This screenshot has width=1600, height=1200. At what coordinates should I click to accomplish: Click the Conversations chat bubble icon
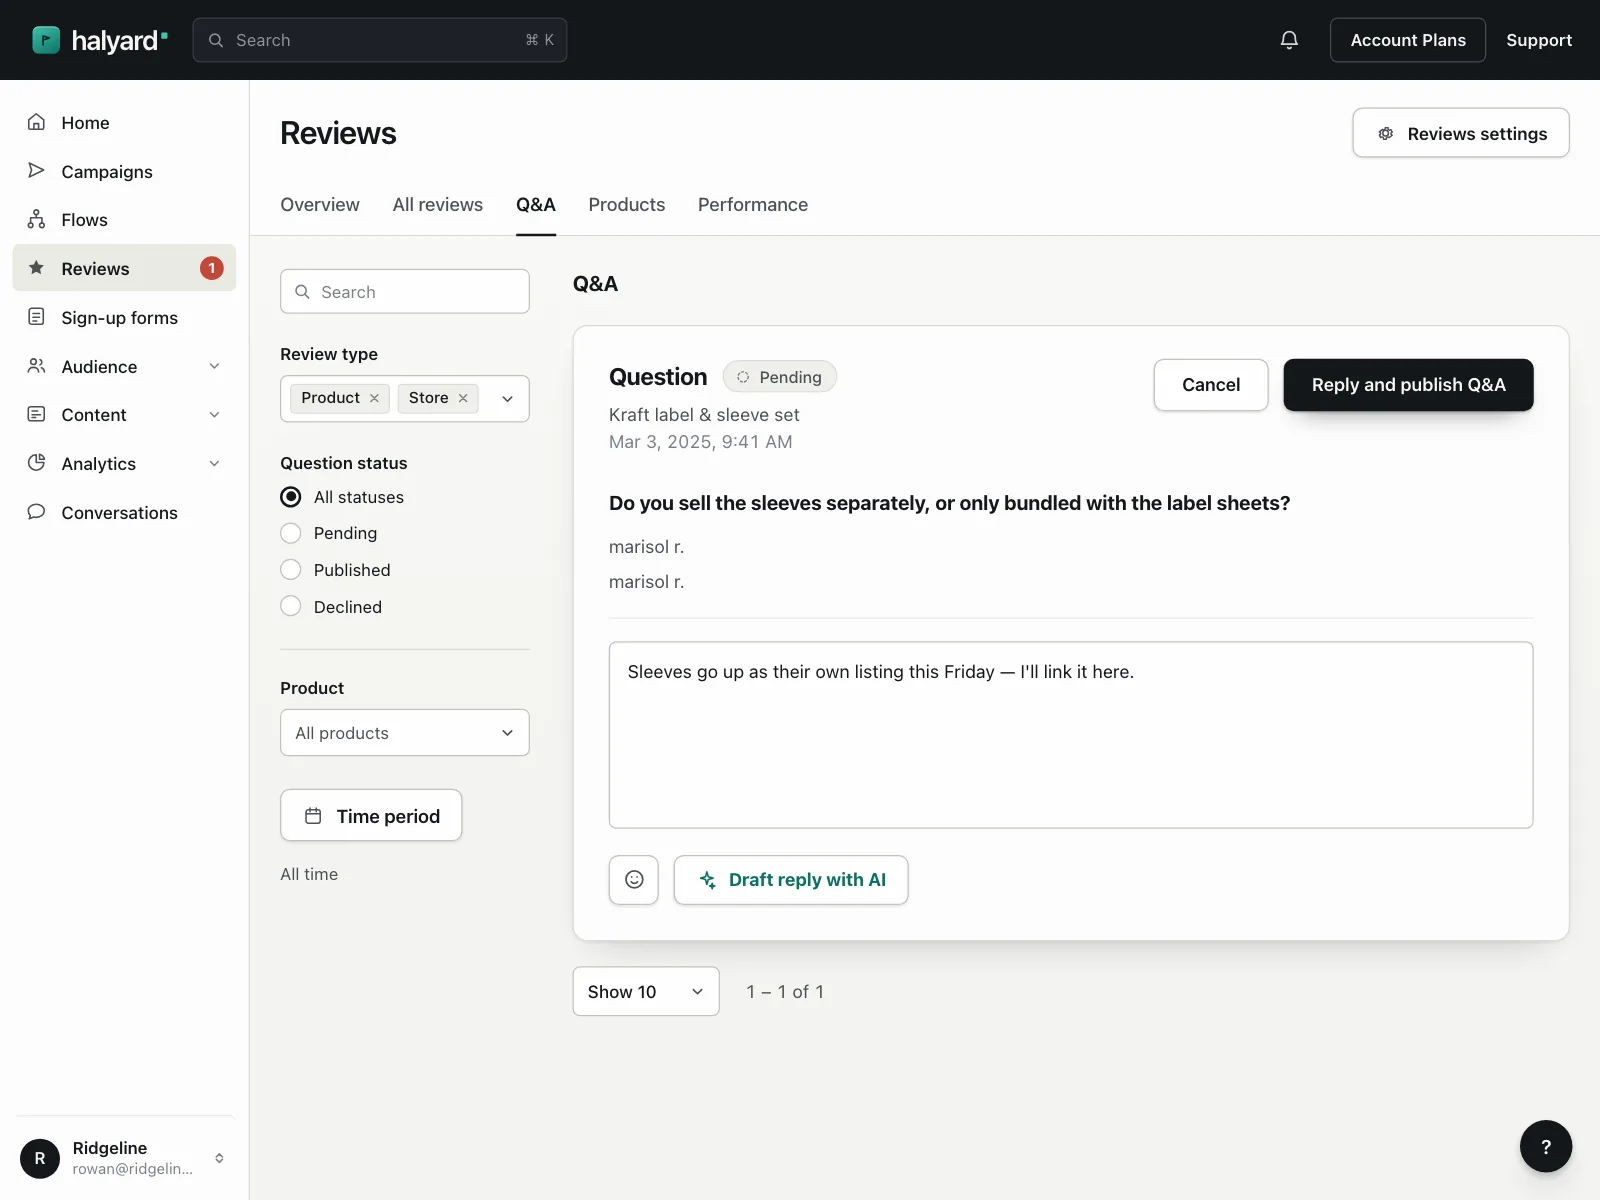36,512
